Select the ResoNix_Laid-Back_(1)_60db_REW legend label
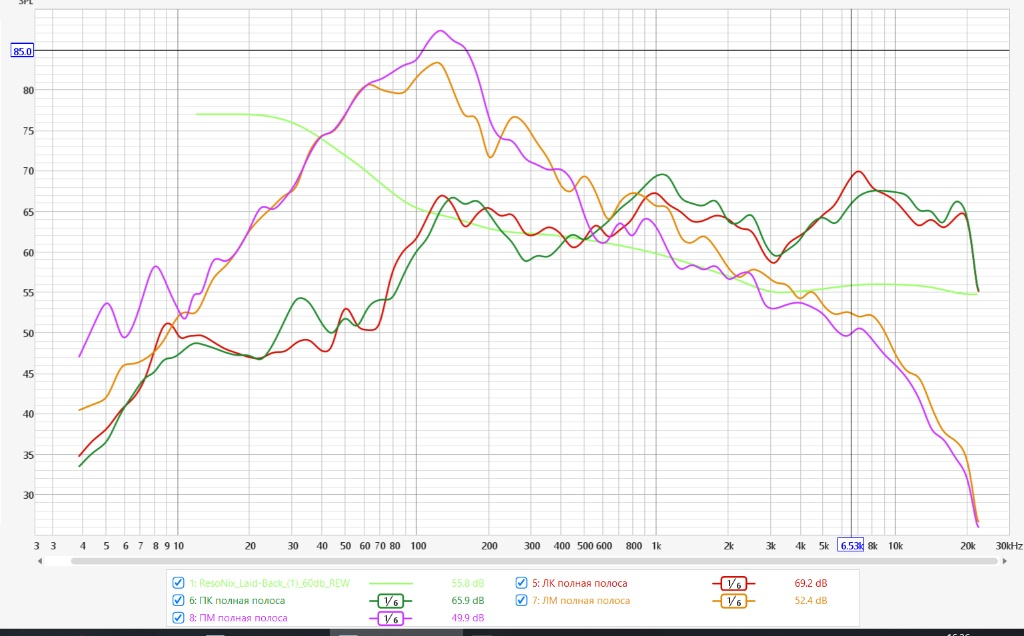The width and height of the screenshot is (1024, 636). [270, 583]
